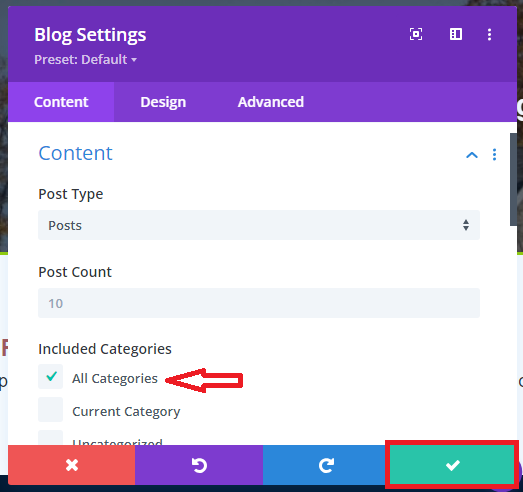The height and width of the screenshot is (492, 523).
Task: Click the settings panel scrollbar
Action: coord(513,180)
